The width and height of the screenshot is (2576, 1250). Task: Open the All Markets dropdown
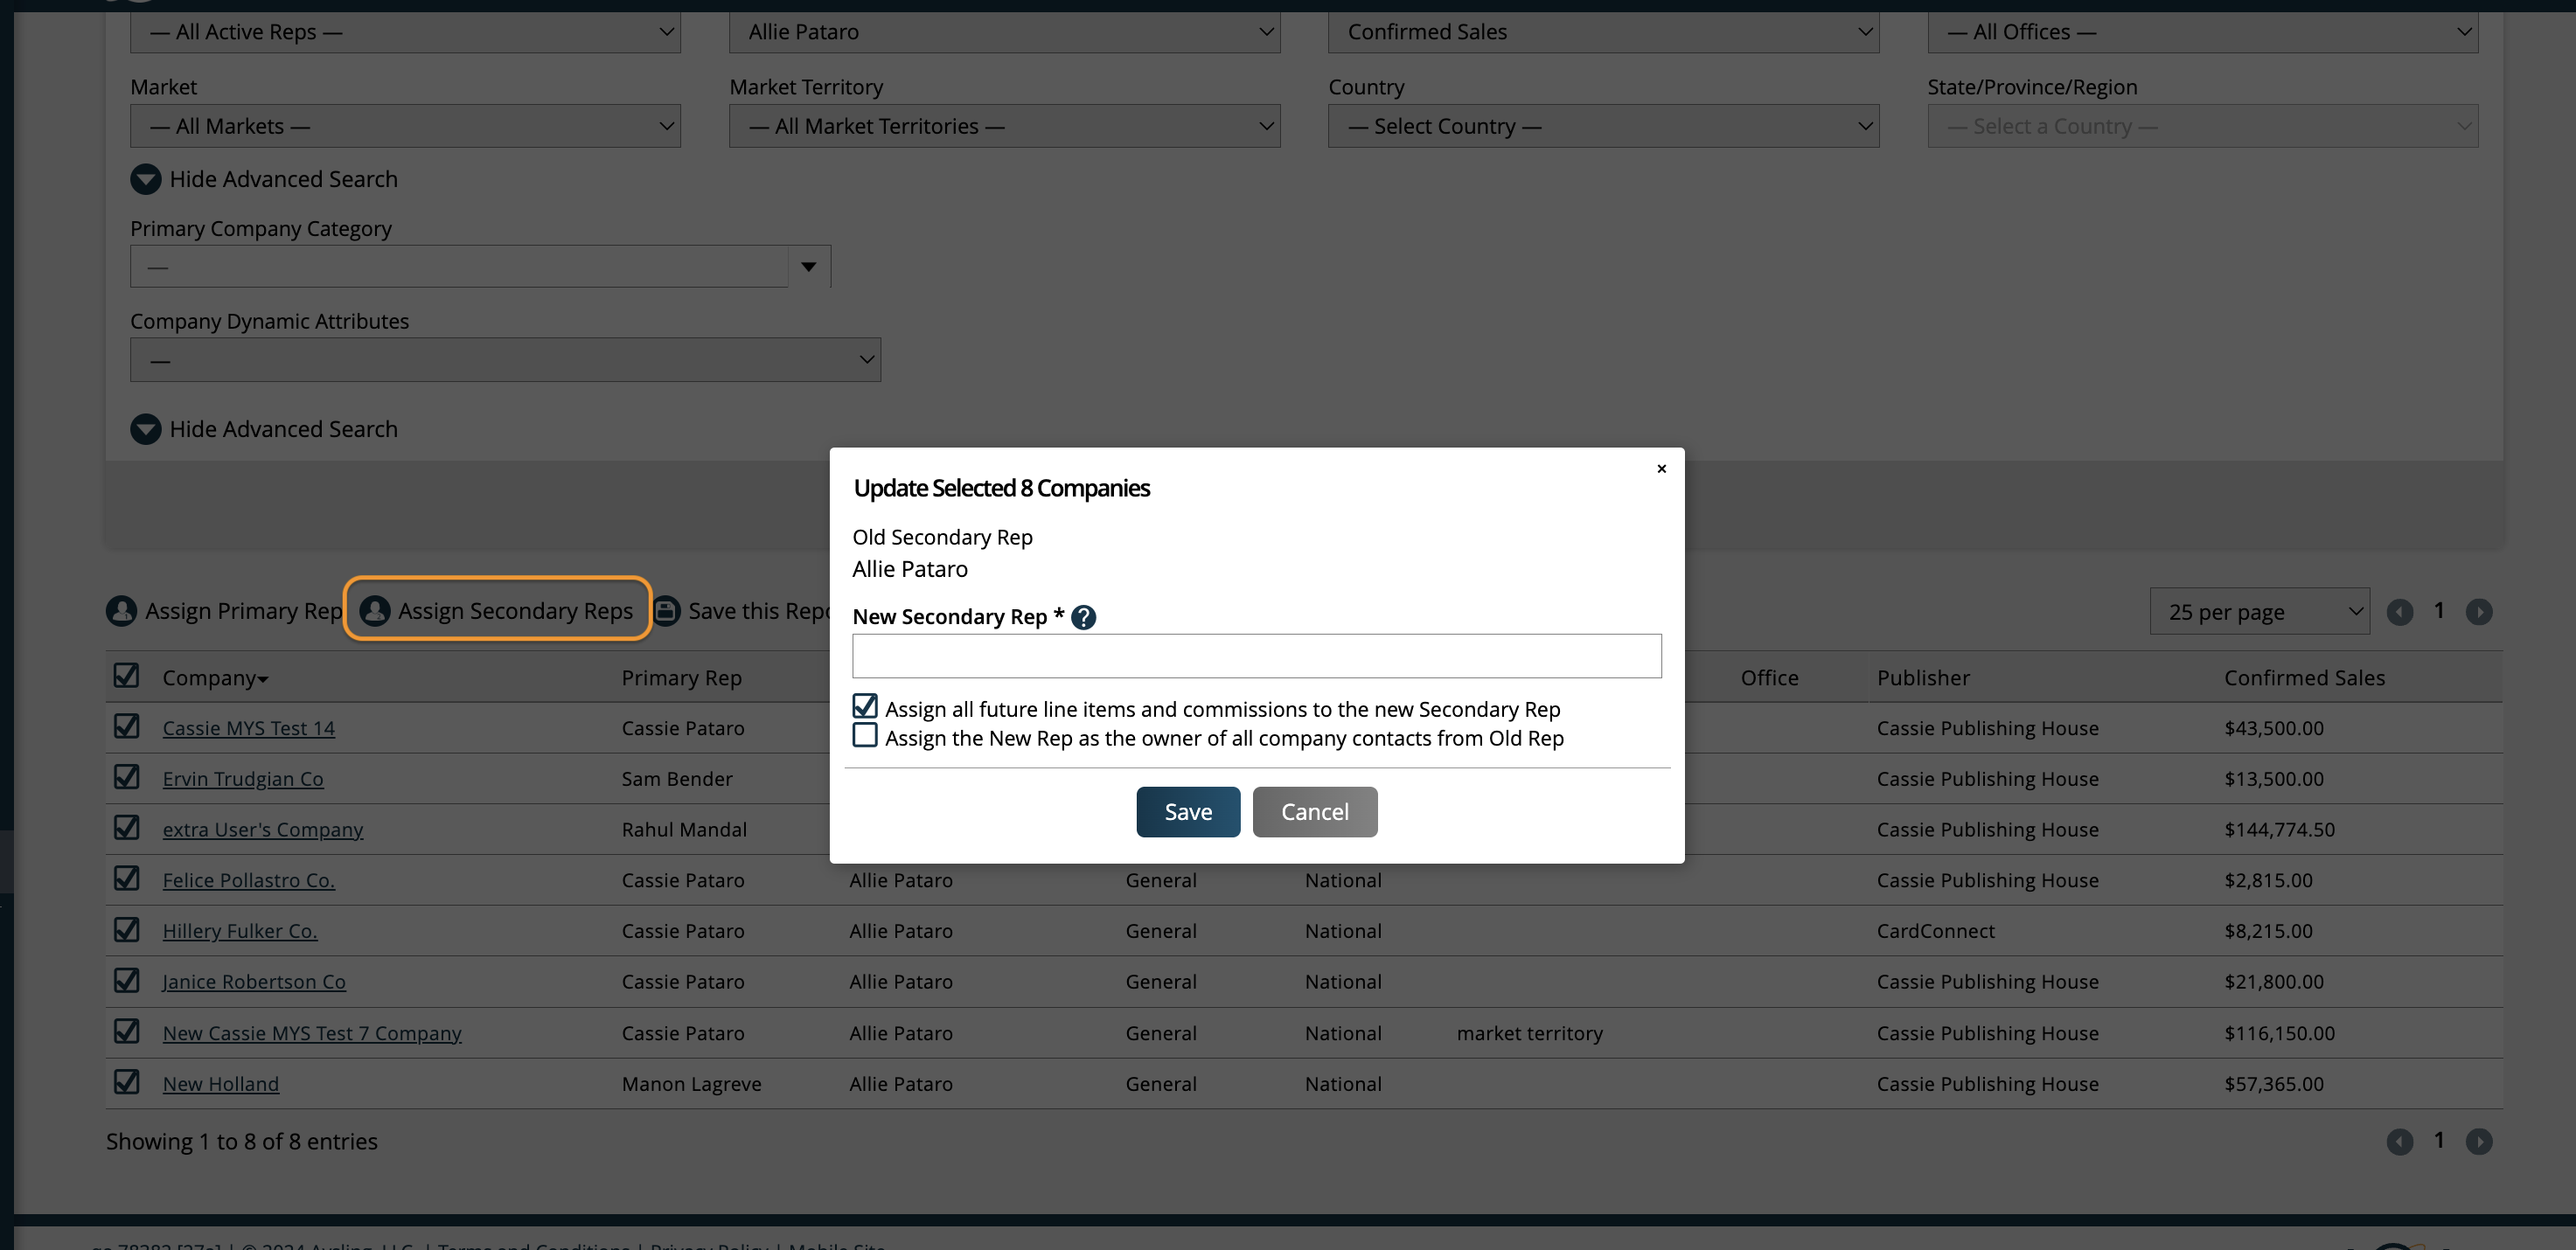point(405,126)
